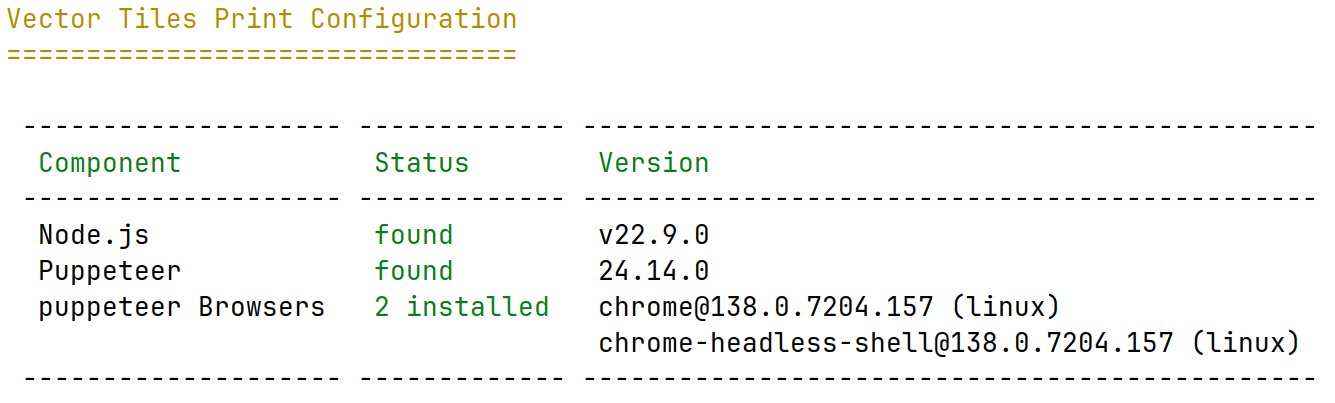Select the "Component" column header
The height and width of the screenshot is (403, 1335).
click(x=110, y=163)
